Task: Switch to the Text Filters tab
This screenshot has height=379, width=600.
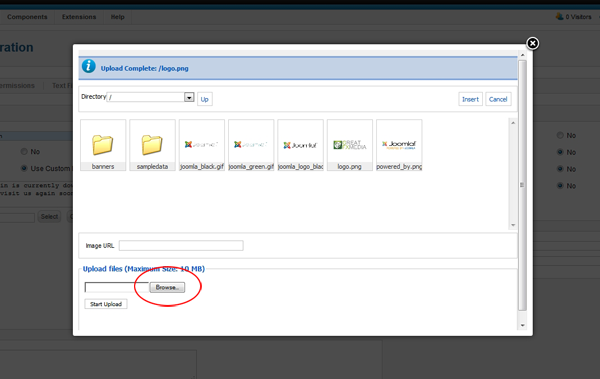Action: pyautogui.click(x=62, y=85)
